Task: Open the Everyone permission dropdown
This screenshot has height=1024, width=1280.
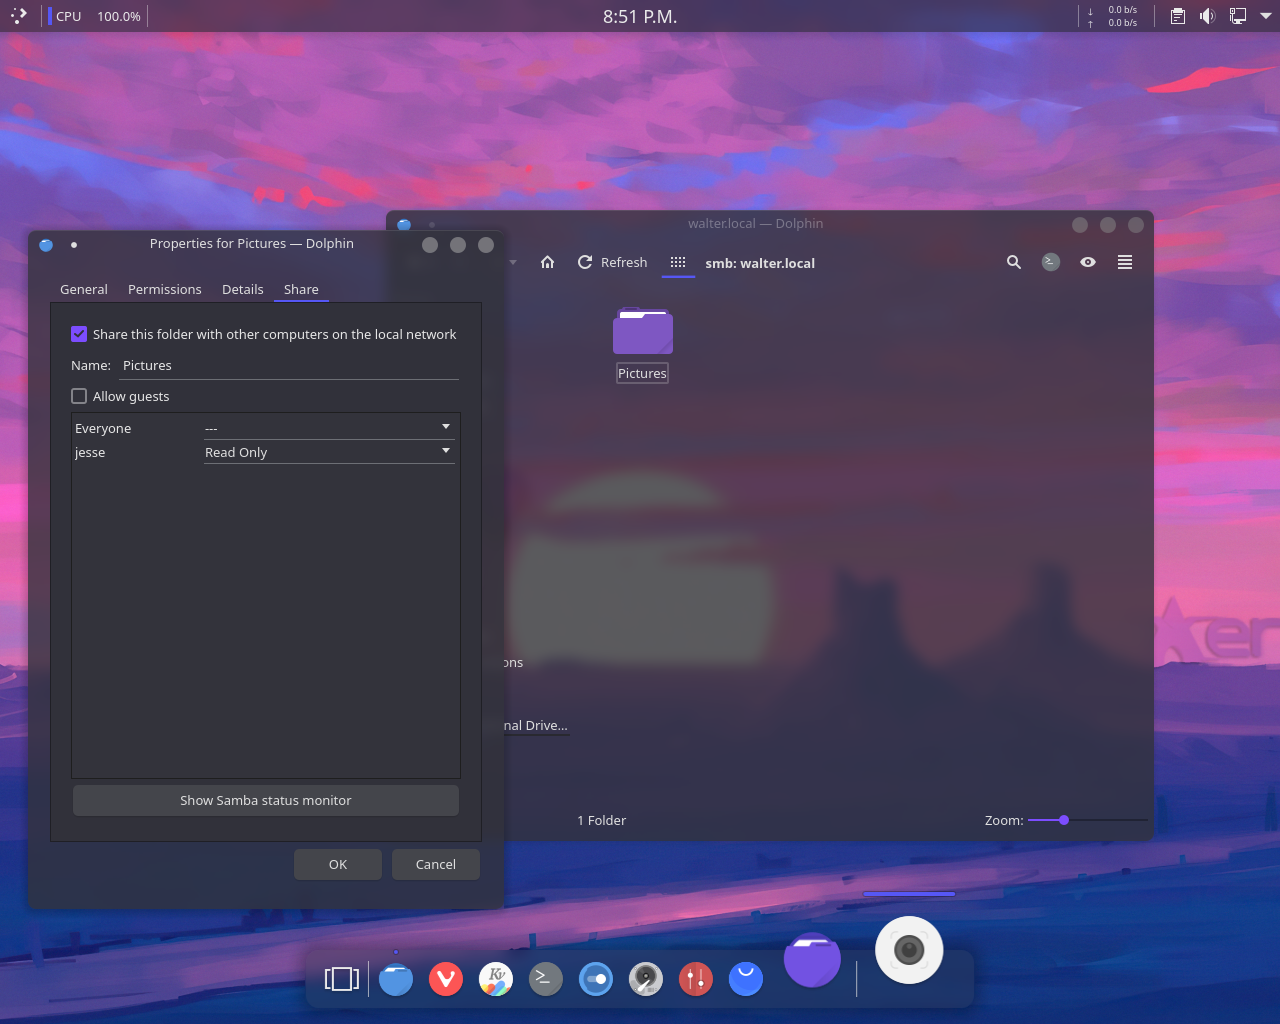Action: click(x=329, y=428)
